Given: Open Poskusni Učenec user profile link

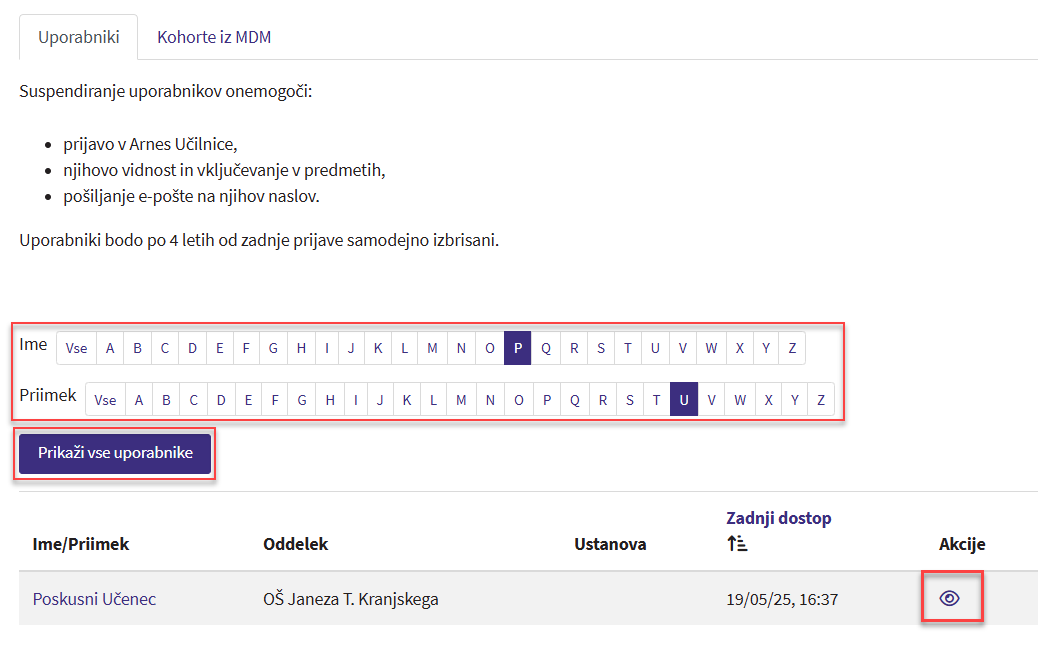Looking at the screenshot, I should pyautogui.click(x=94, y=599).
